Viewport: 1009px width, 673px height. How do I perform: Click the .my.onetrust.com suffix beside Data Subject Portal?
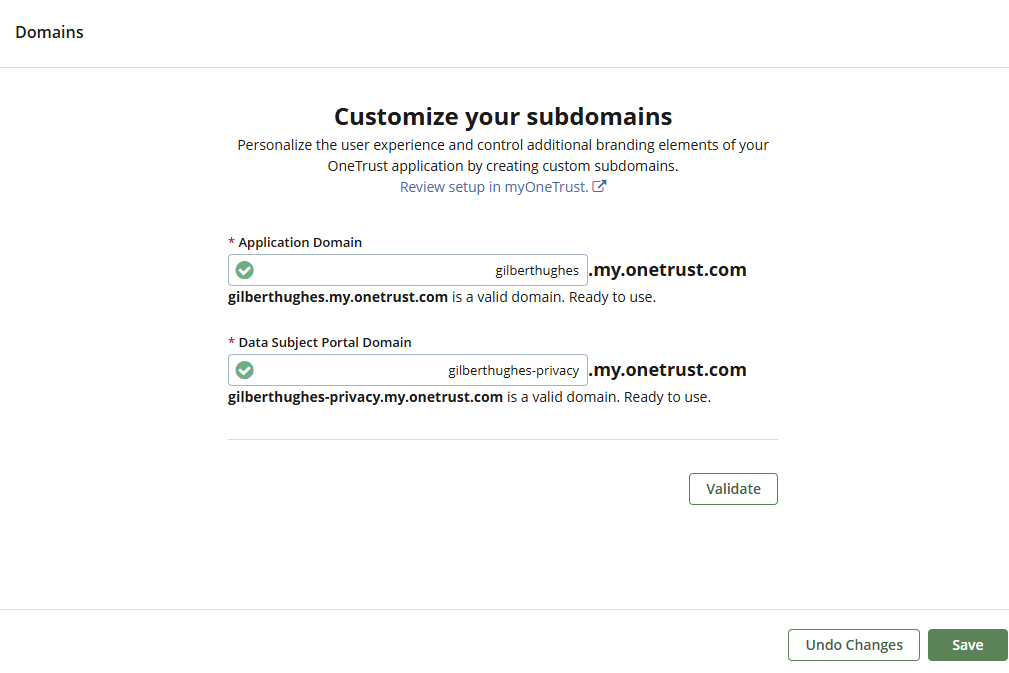pos(668,370)
